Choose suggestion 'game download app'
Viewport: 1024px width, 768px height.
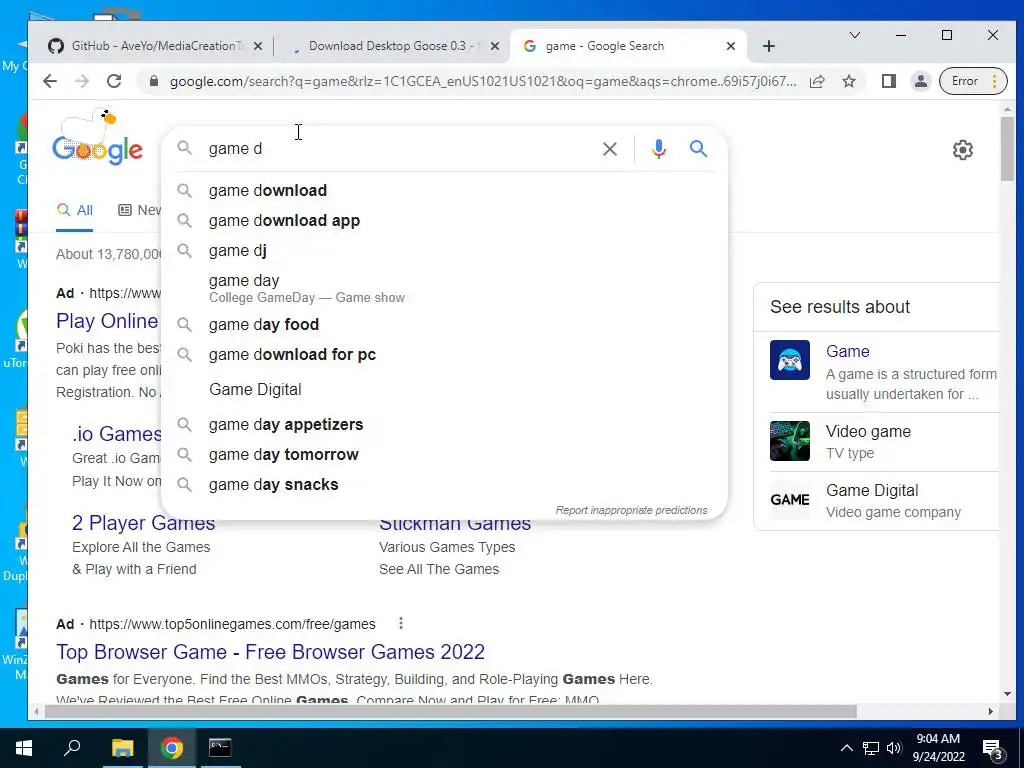(444, 221)
